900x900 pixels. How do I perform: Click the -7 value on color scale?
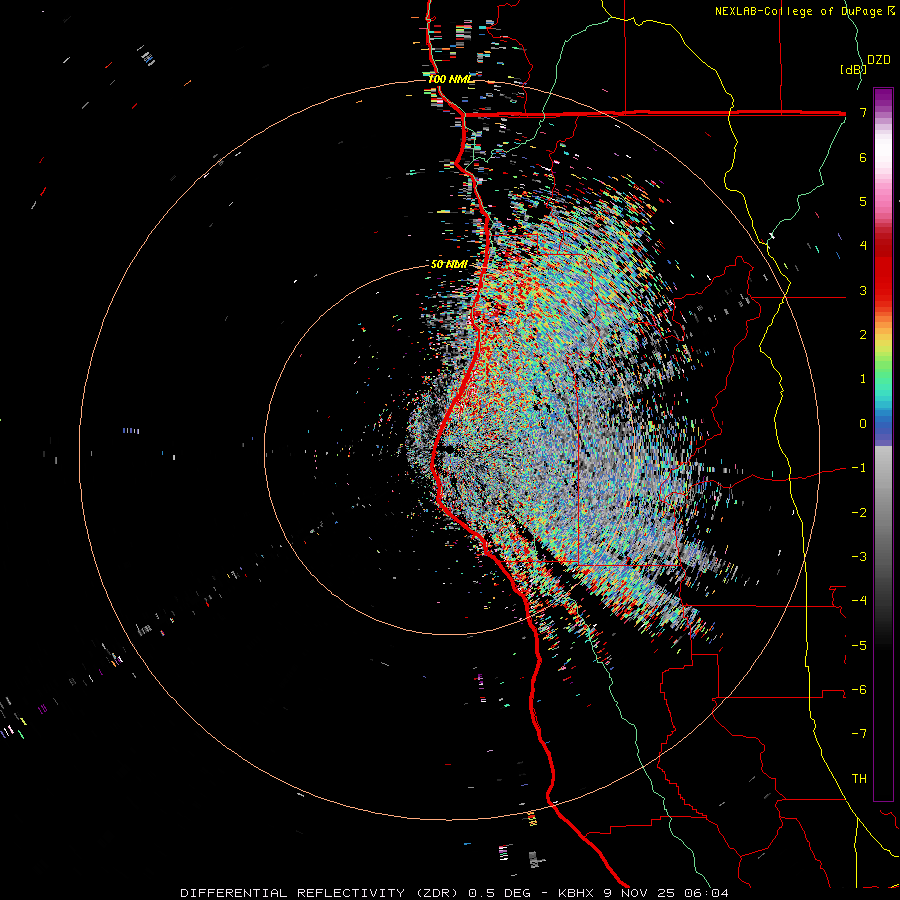coord(859,734)
